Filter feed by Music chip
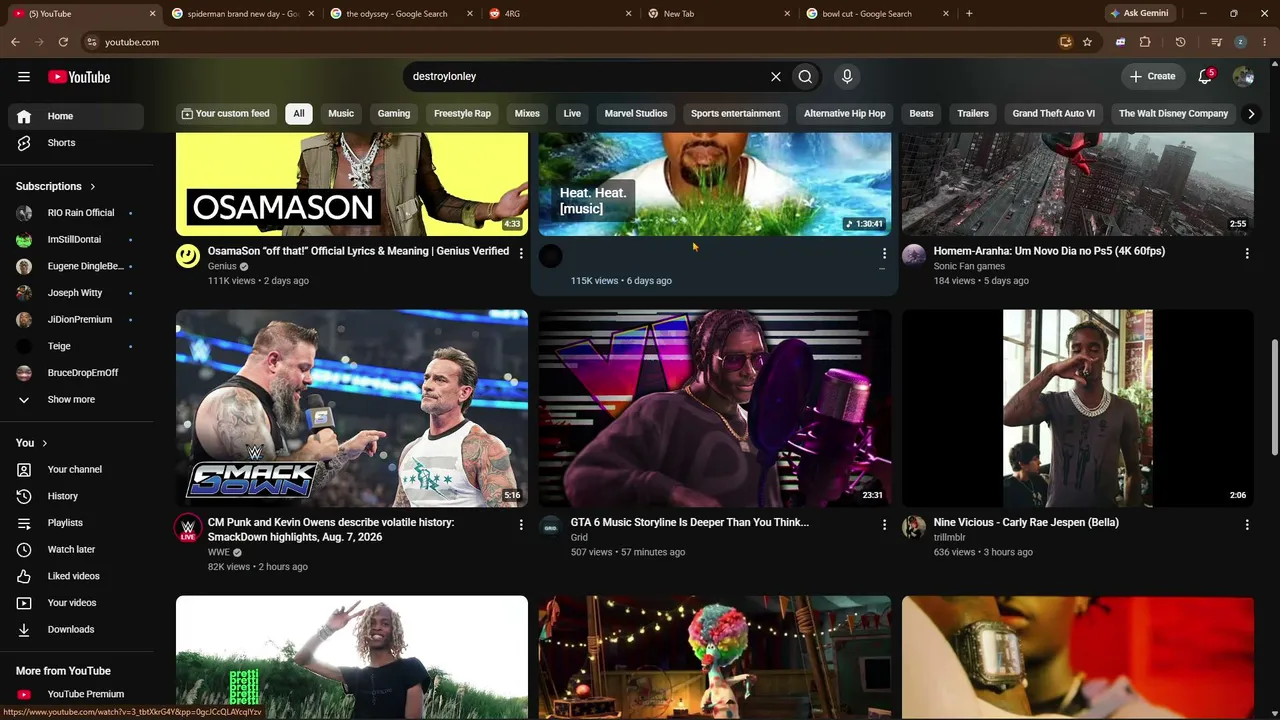 341,113
